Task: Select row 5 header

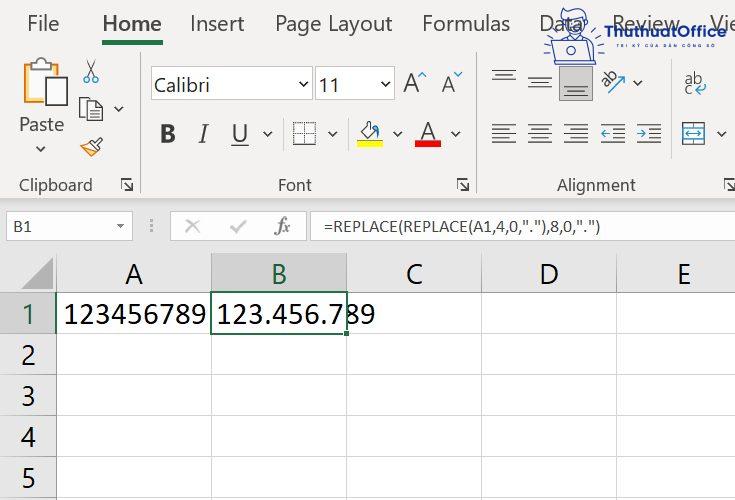Action: click(28, 477)
